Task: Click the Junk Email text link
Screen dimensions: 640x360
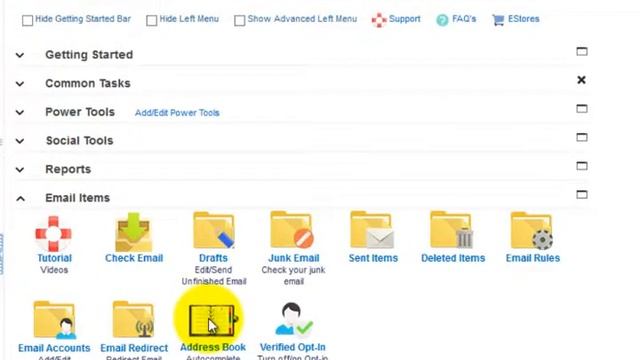Action: pyautogui.click(x=293, y=258)
